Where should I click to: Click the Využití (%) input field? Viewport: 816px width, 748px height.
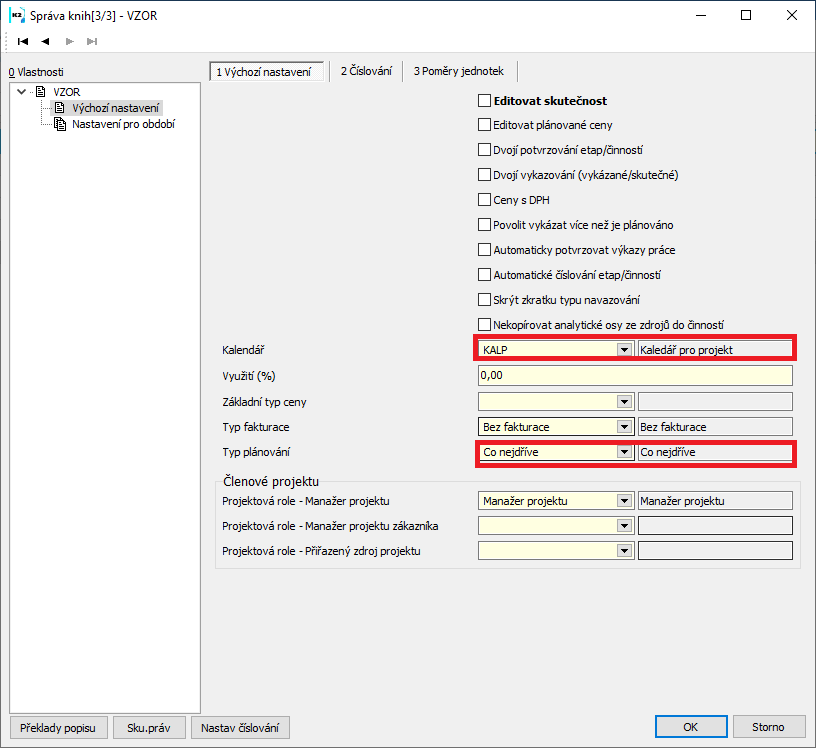(635, 375)
